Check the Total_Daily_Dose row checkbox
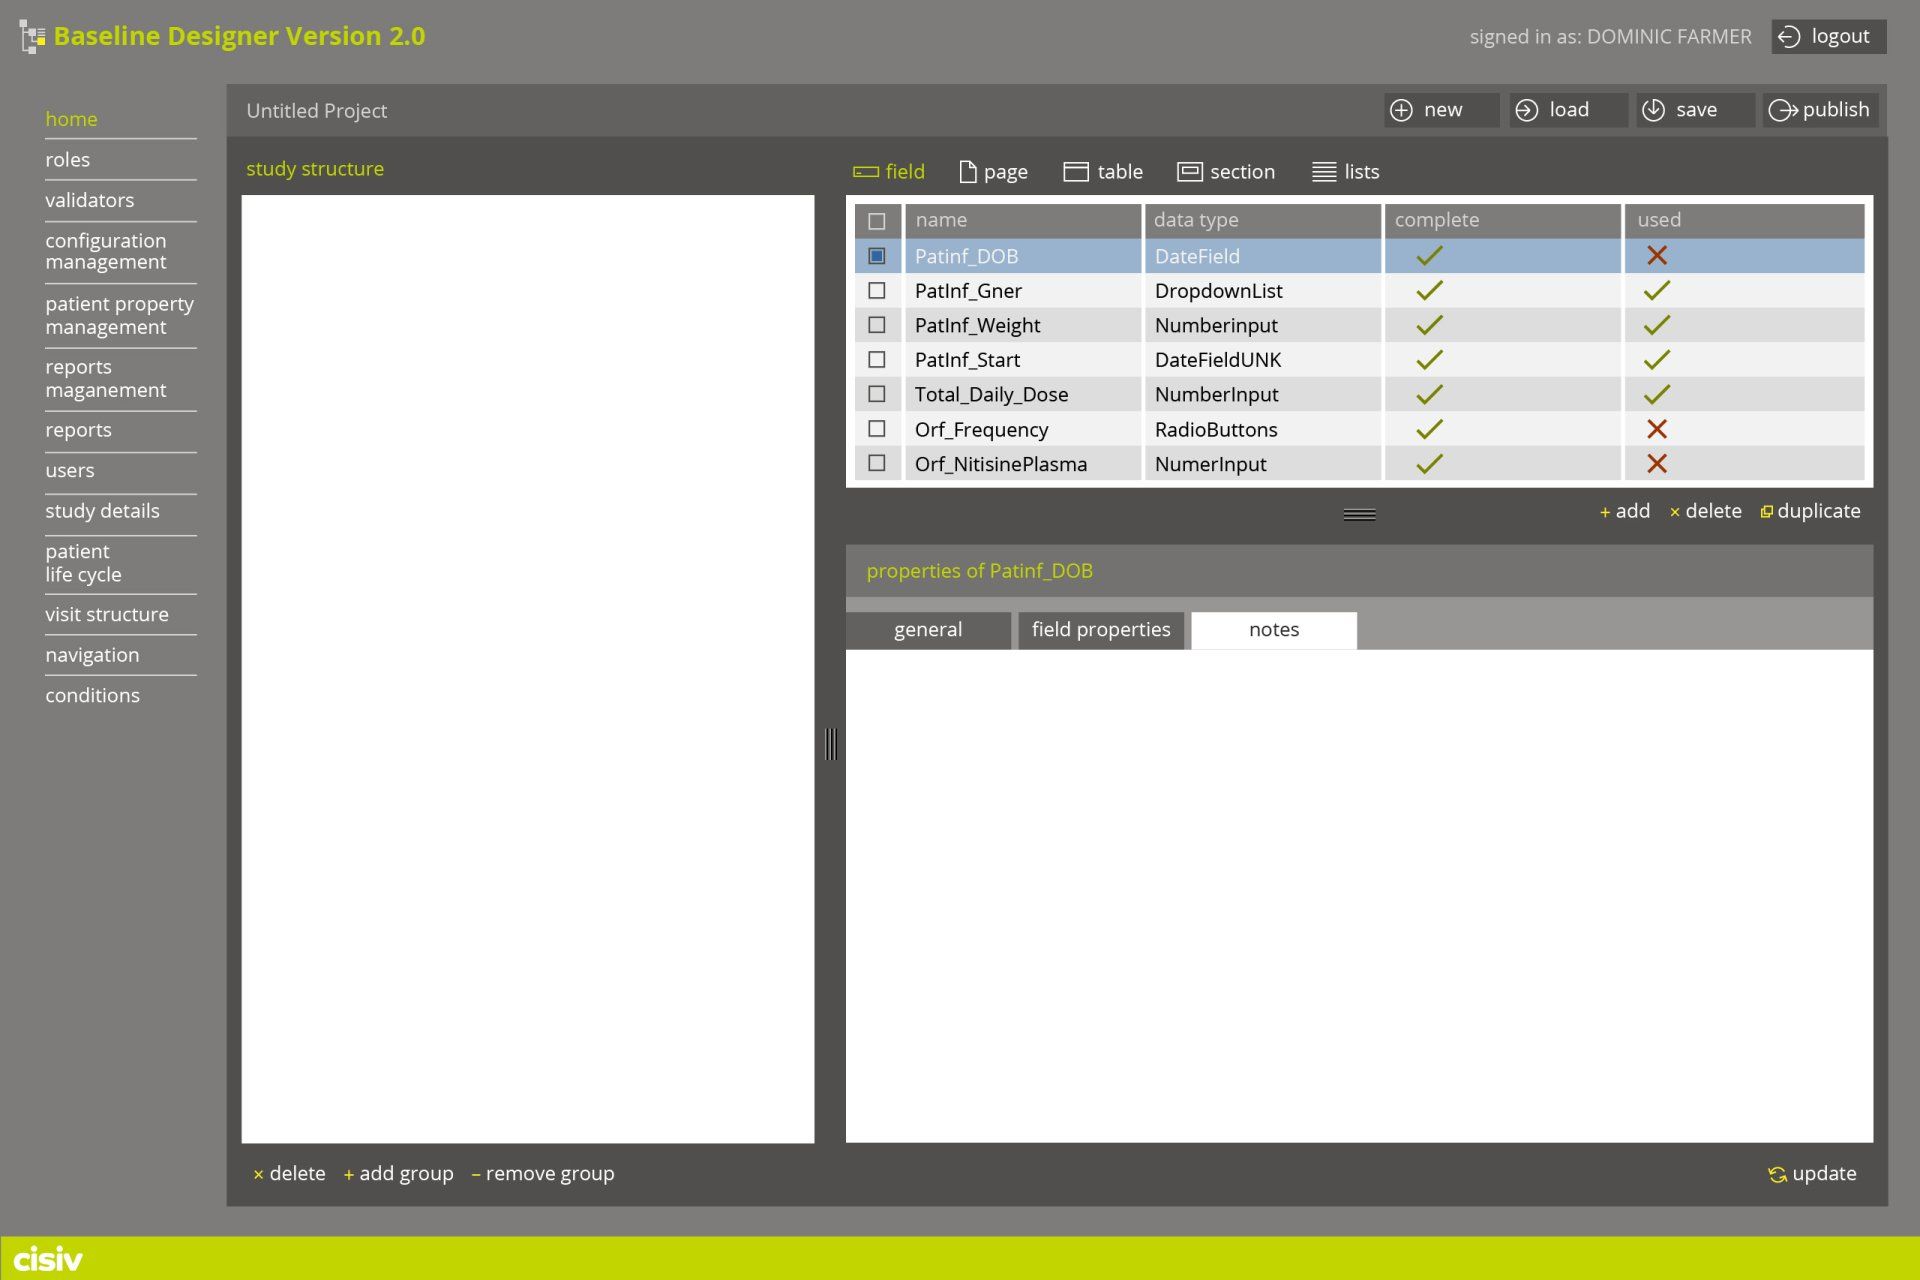Screen dimensions: 1920x1280 click(x=877, y=394)
